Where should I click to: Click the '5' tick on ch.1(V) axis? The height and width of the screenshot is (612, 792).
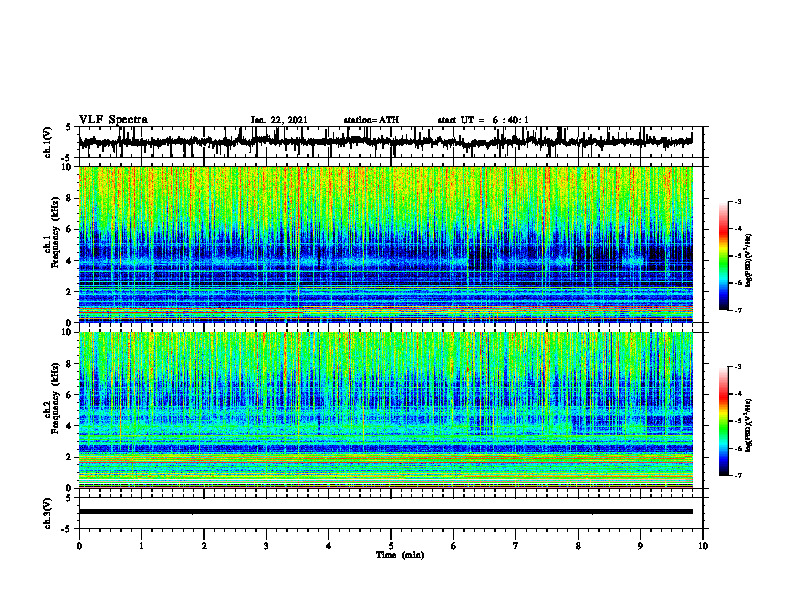tap(69, 127)
